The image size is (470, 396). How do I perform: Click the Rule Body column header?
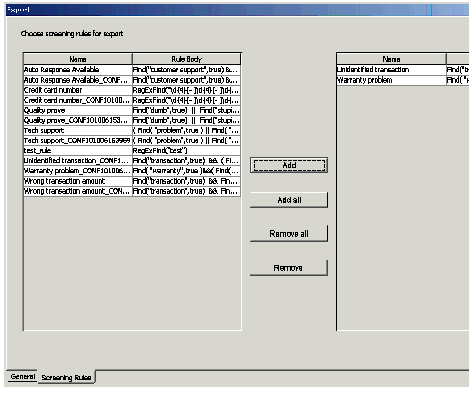pyautogui.click(x=186, y=59)
